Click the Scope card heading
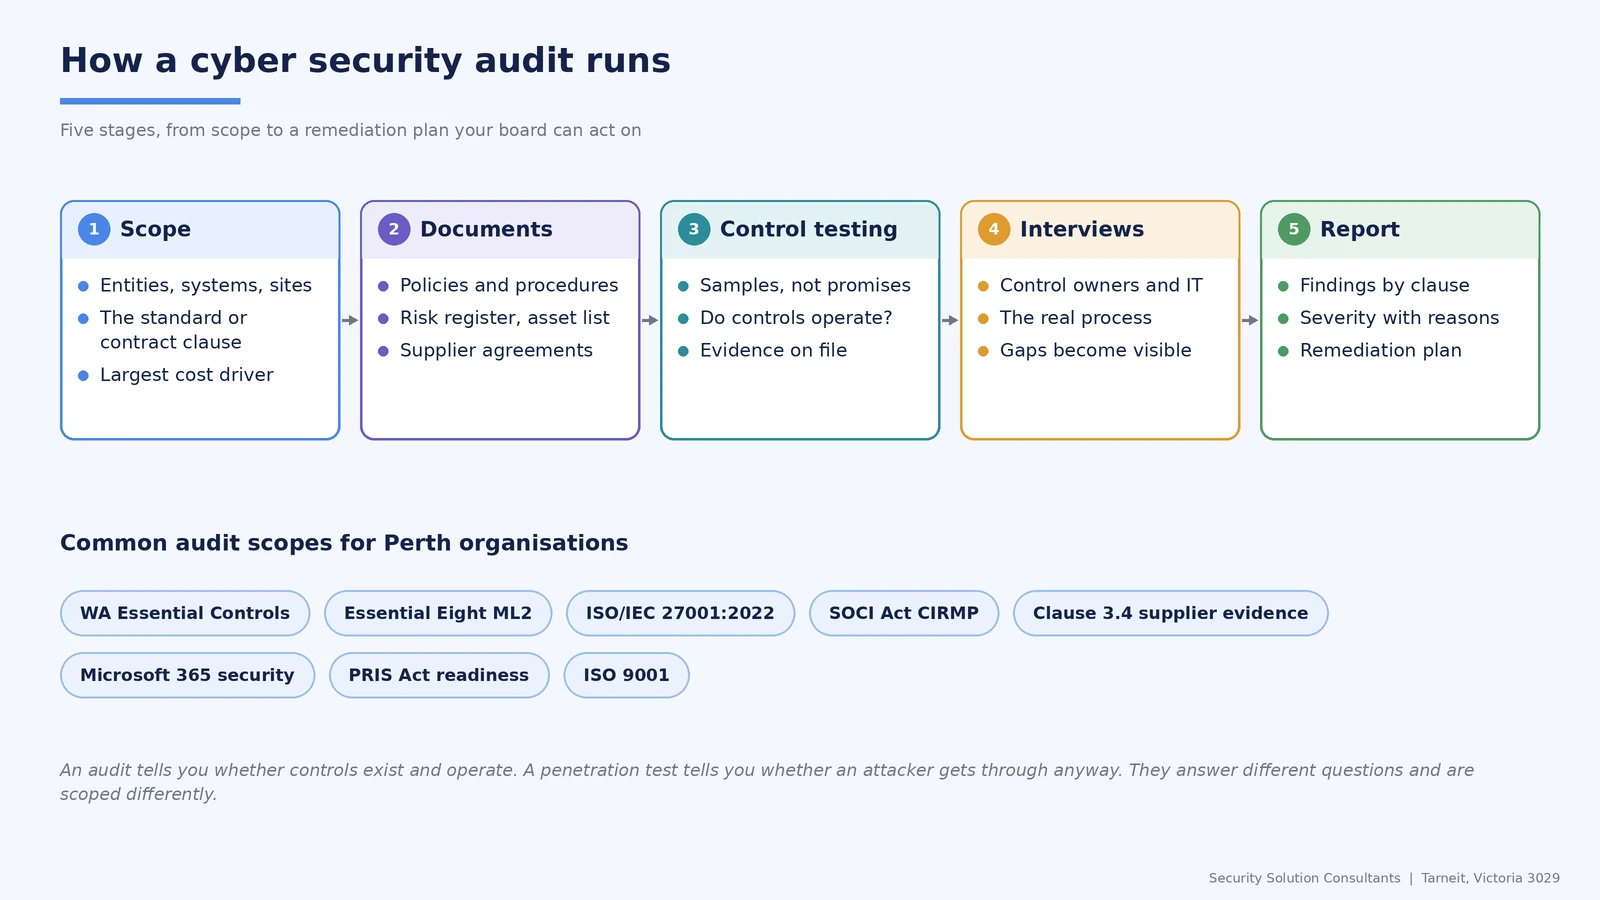Image resolution: width=1600 pixels, height=900 pixels. 155,229
